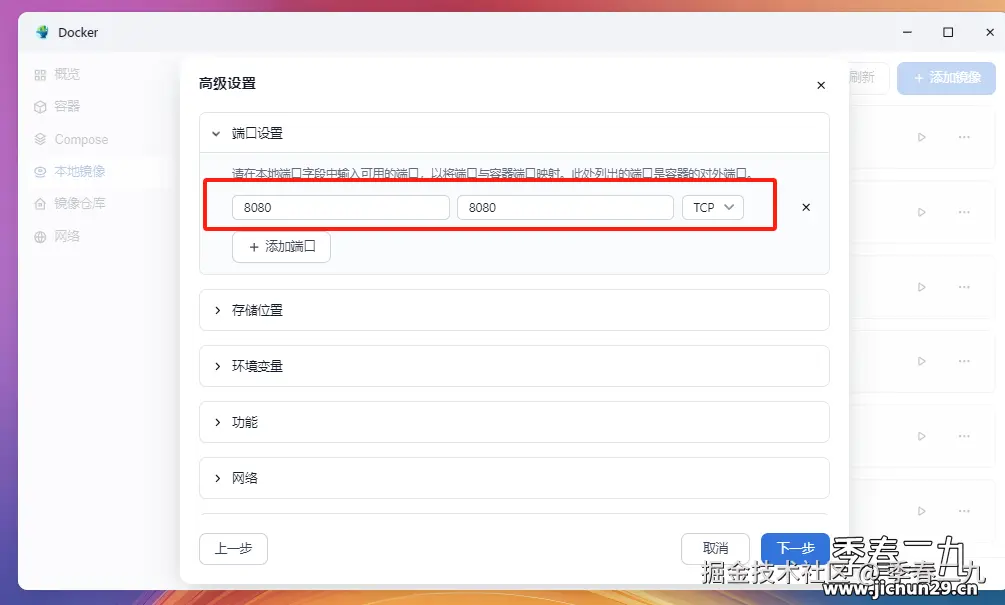This screenshot has height=605, width=1005.
Task: Click the 网络 globe icon in sidebar
Action: click(40, 237)
